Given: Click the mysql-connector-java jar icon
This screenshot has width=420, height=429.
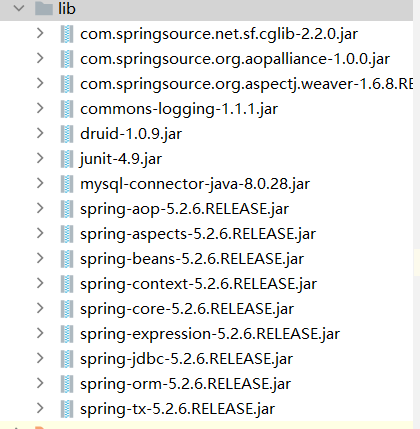Looking at the screenshot, I should coord(67,184).
